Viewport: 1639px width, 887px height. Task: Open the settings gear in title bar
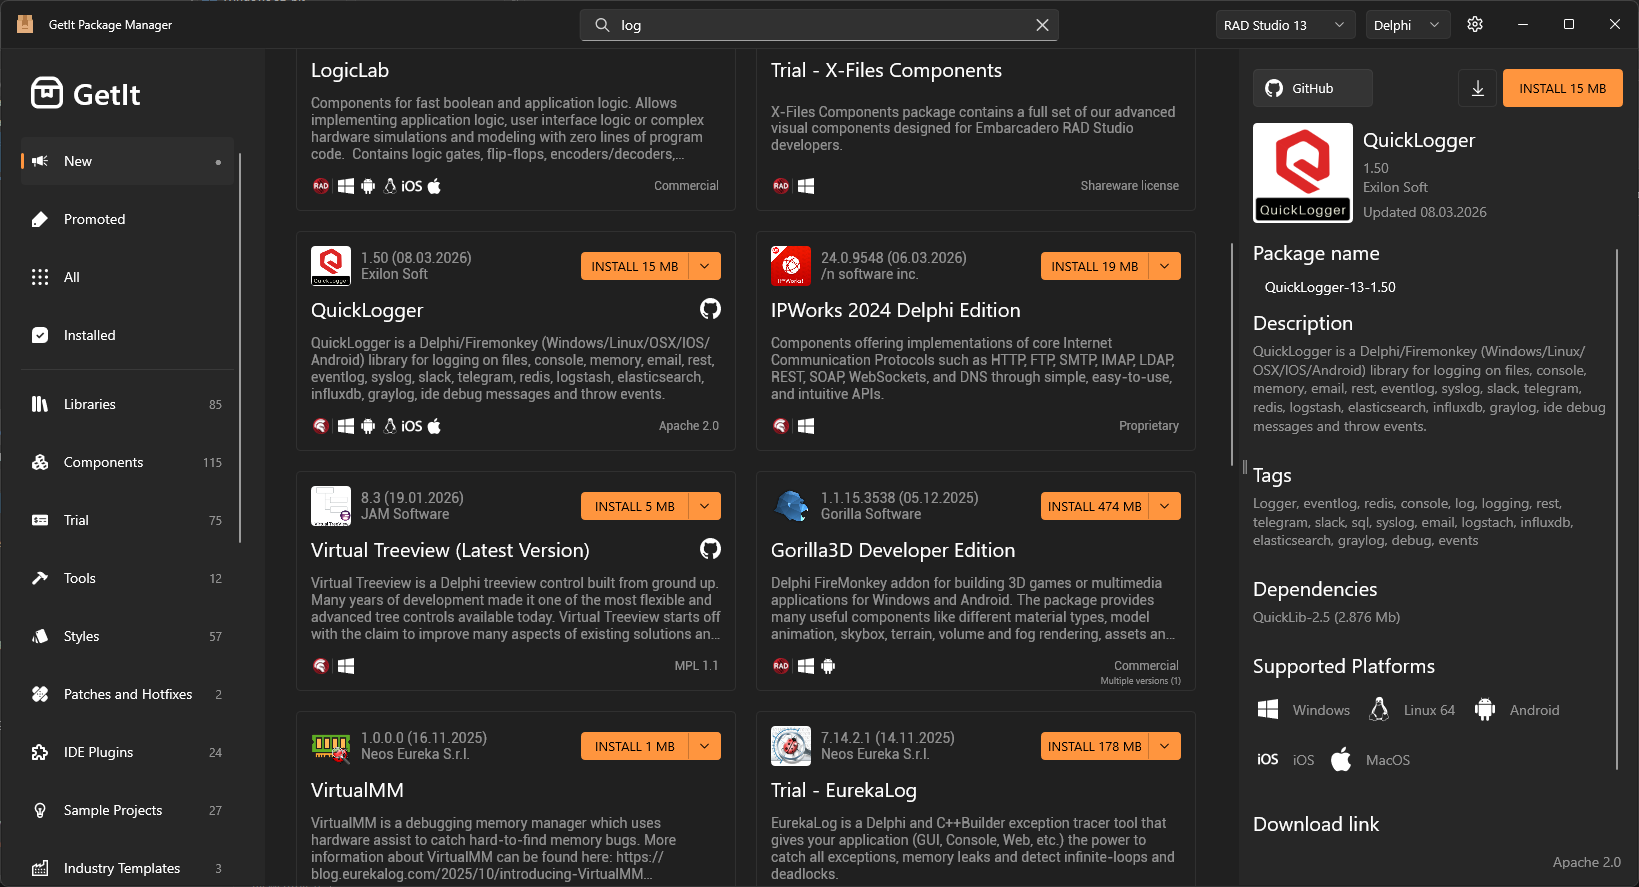coord(1475,25)
